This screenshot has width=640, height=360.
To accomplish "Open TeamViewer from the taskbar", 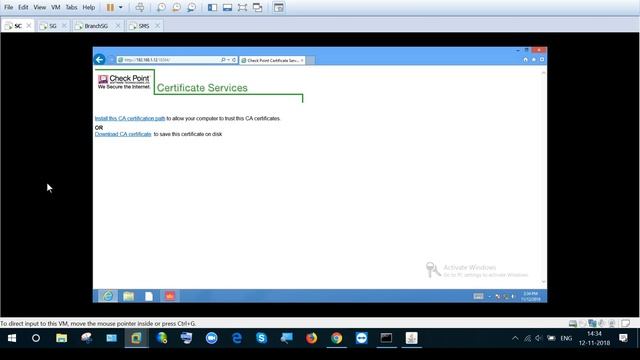I will 362,338.
